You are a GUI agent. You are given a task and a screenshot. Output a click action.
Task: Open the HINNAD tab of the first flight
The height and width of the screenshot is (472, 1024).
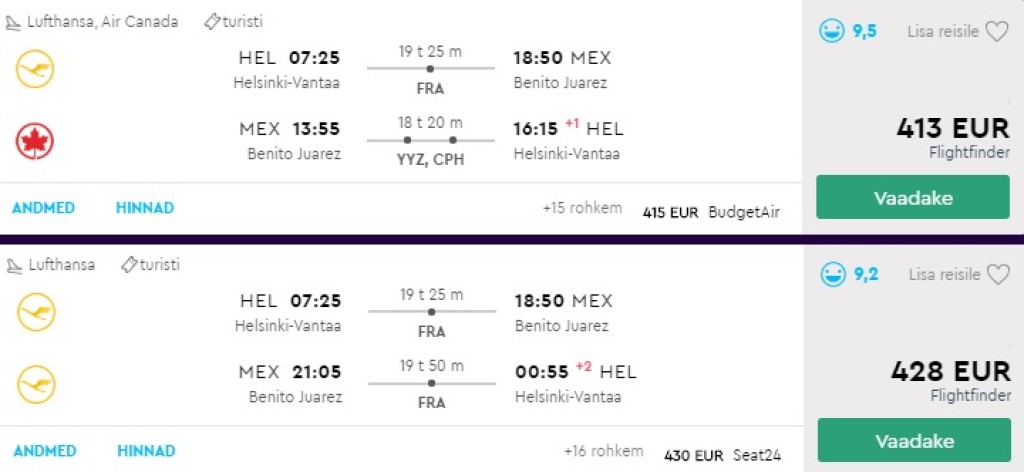(145, 208)
